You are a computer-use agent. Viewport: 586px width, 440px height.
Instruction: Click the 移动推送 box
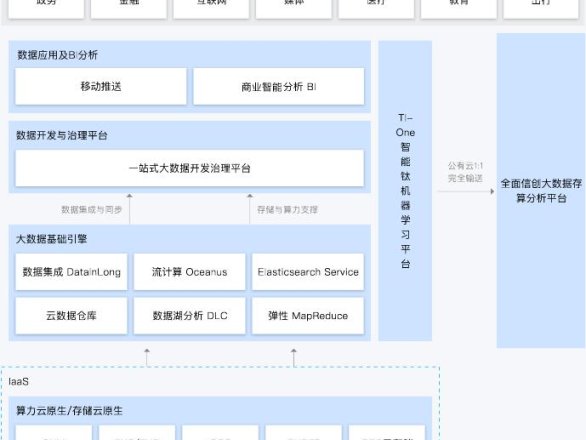(x=101, y=86)
